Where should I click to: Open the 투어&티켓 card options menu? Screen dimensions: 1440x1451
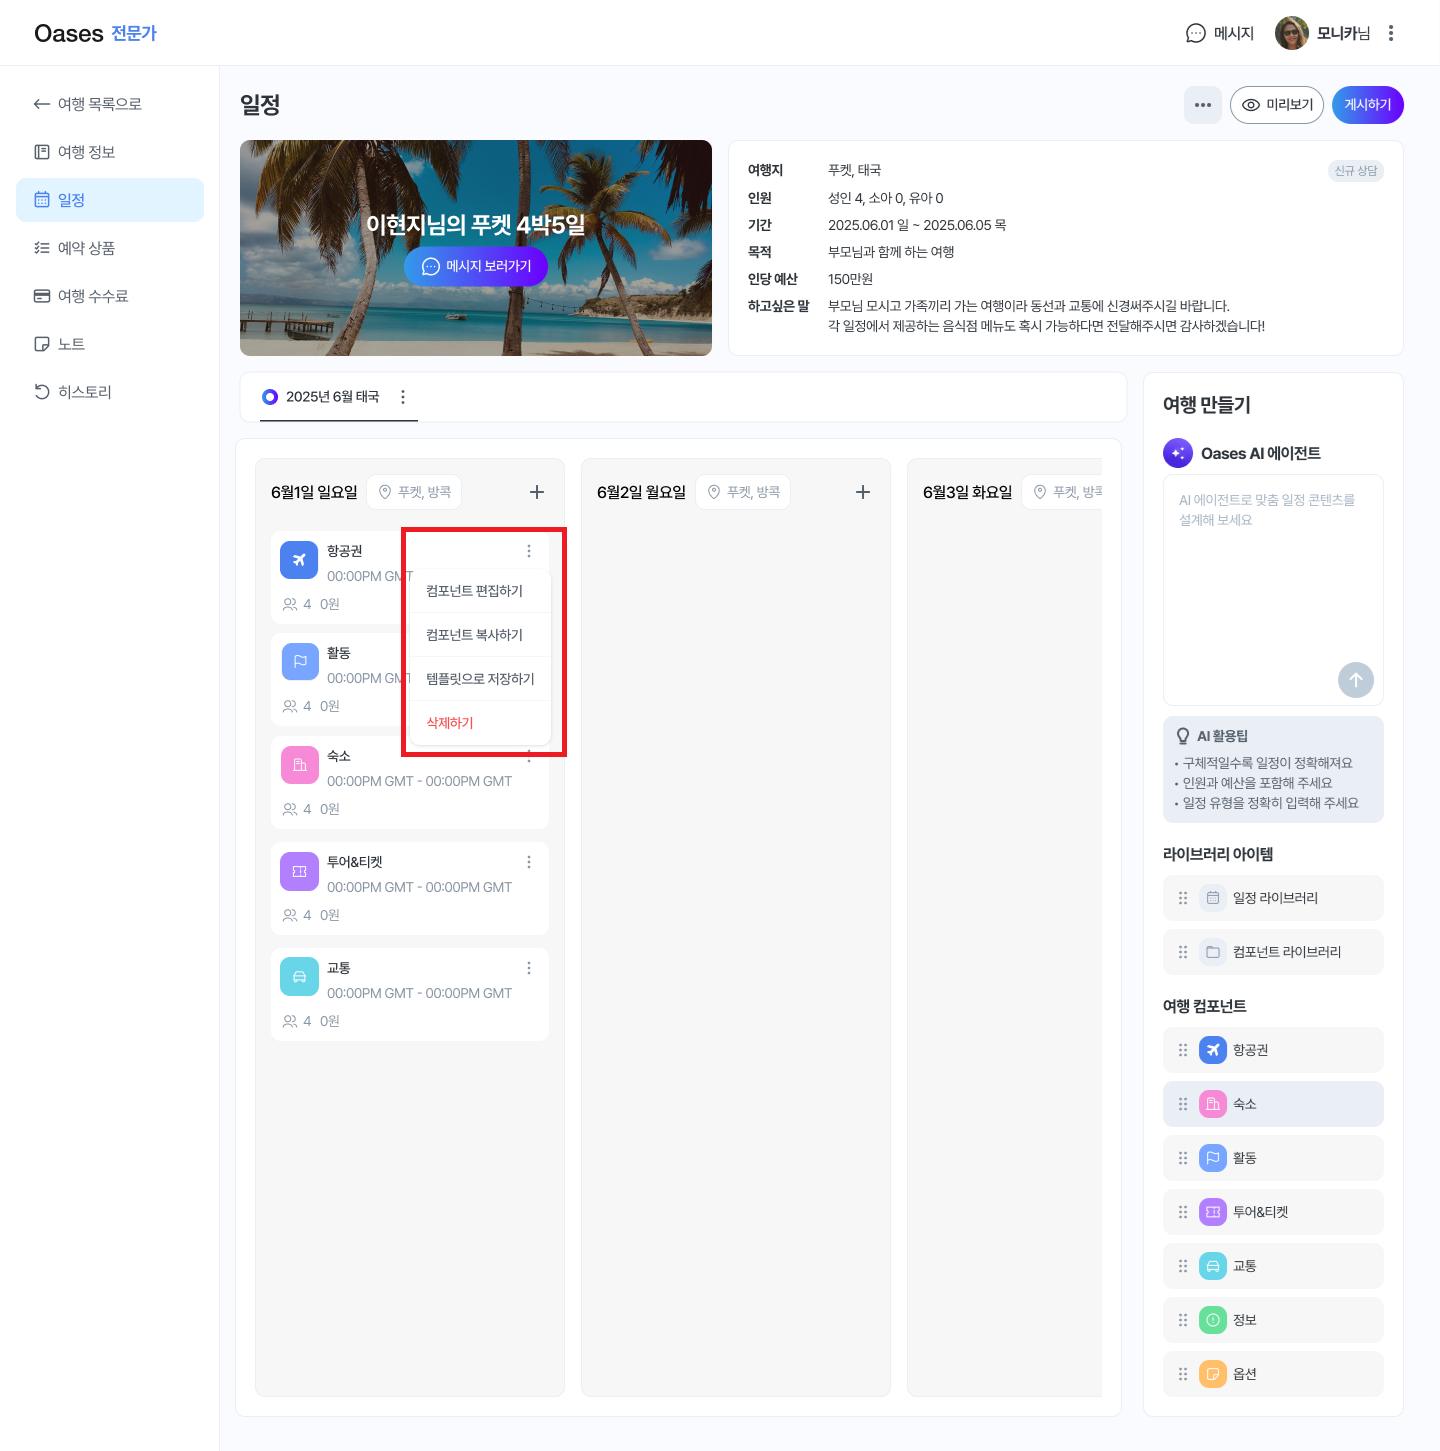tap(529, 862)
